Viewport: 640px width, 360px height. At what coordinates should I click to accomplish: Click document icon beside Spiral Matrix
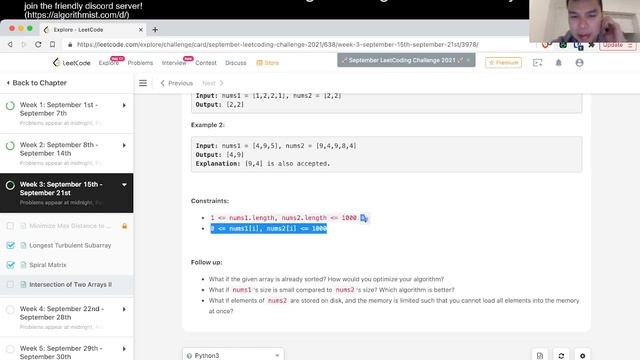[23, 265]
